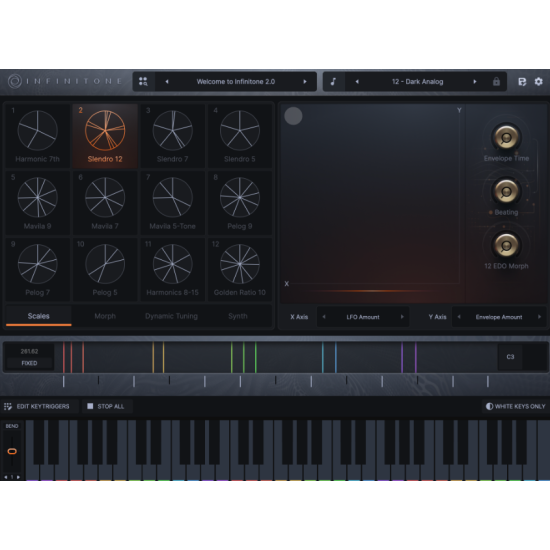The width and height of the screenshot is (550, 550).
Task: Toggle the FIXED reference button
Action: click(x=29, y=363)
